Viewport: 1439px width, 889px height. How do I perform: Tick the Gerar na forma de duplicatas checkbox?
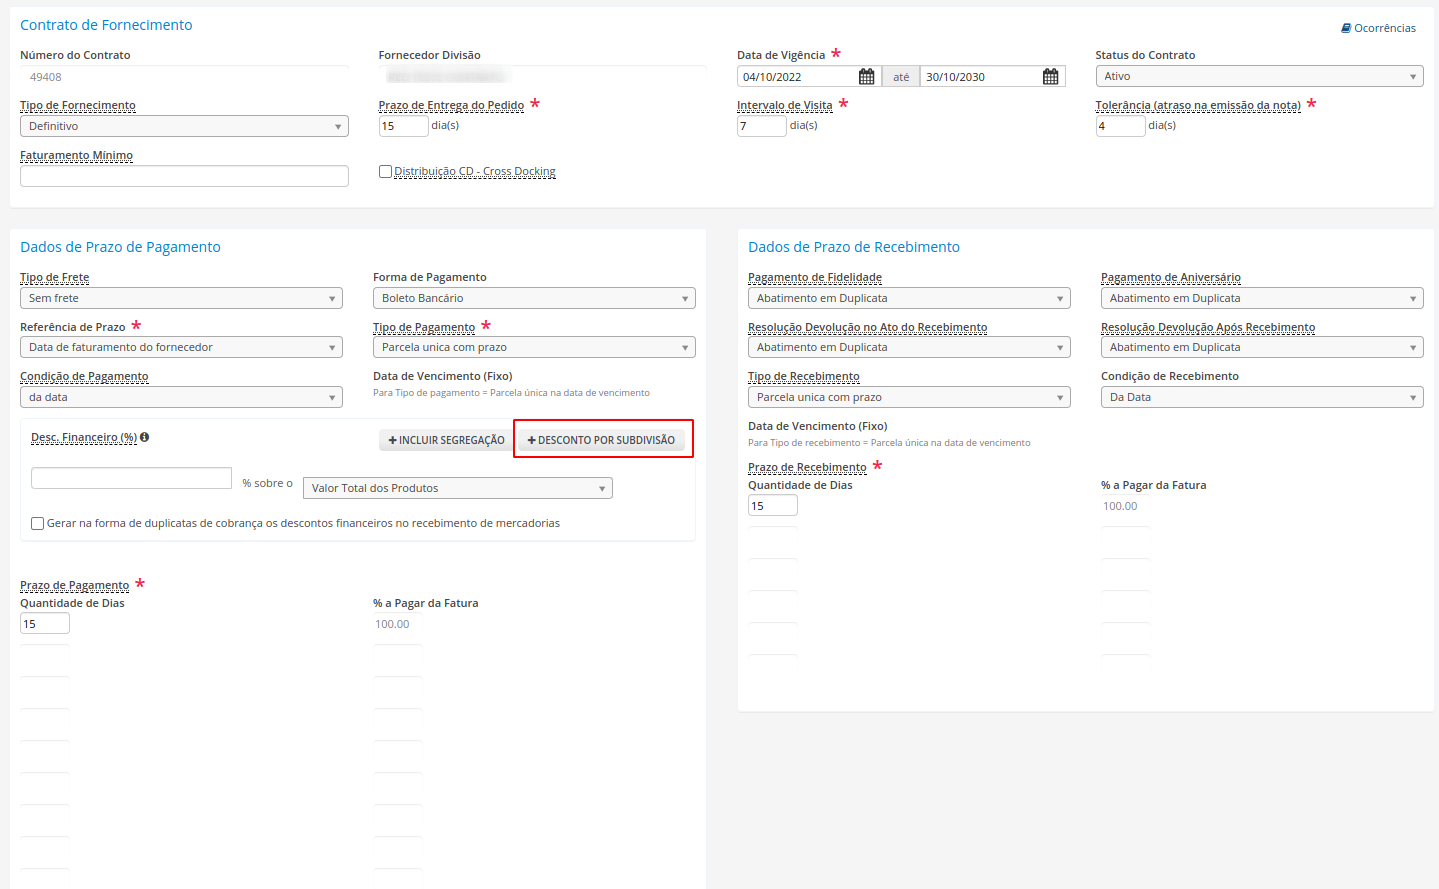pyautogui.click(x=37, y=523)
